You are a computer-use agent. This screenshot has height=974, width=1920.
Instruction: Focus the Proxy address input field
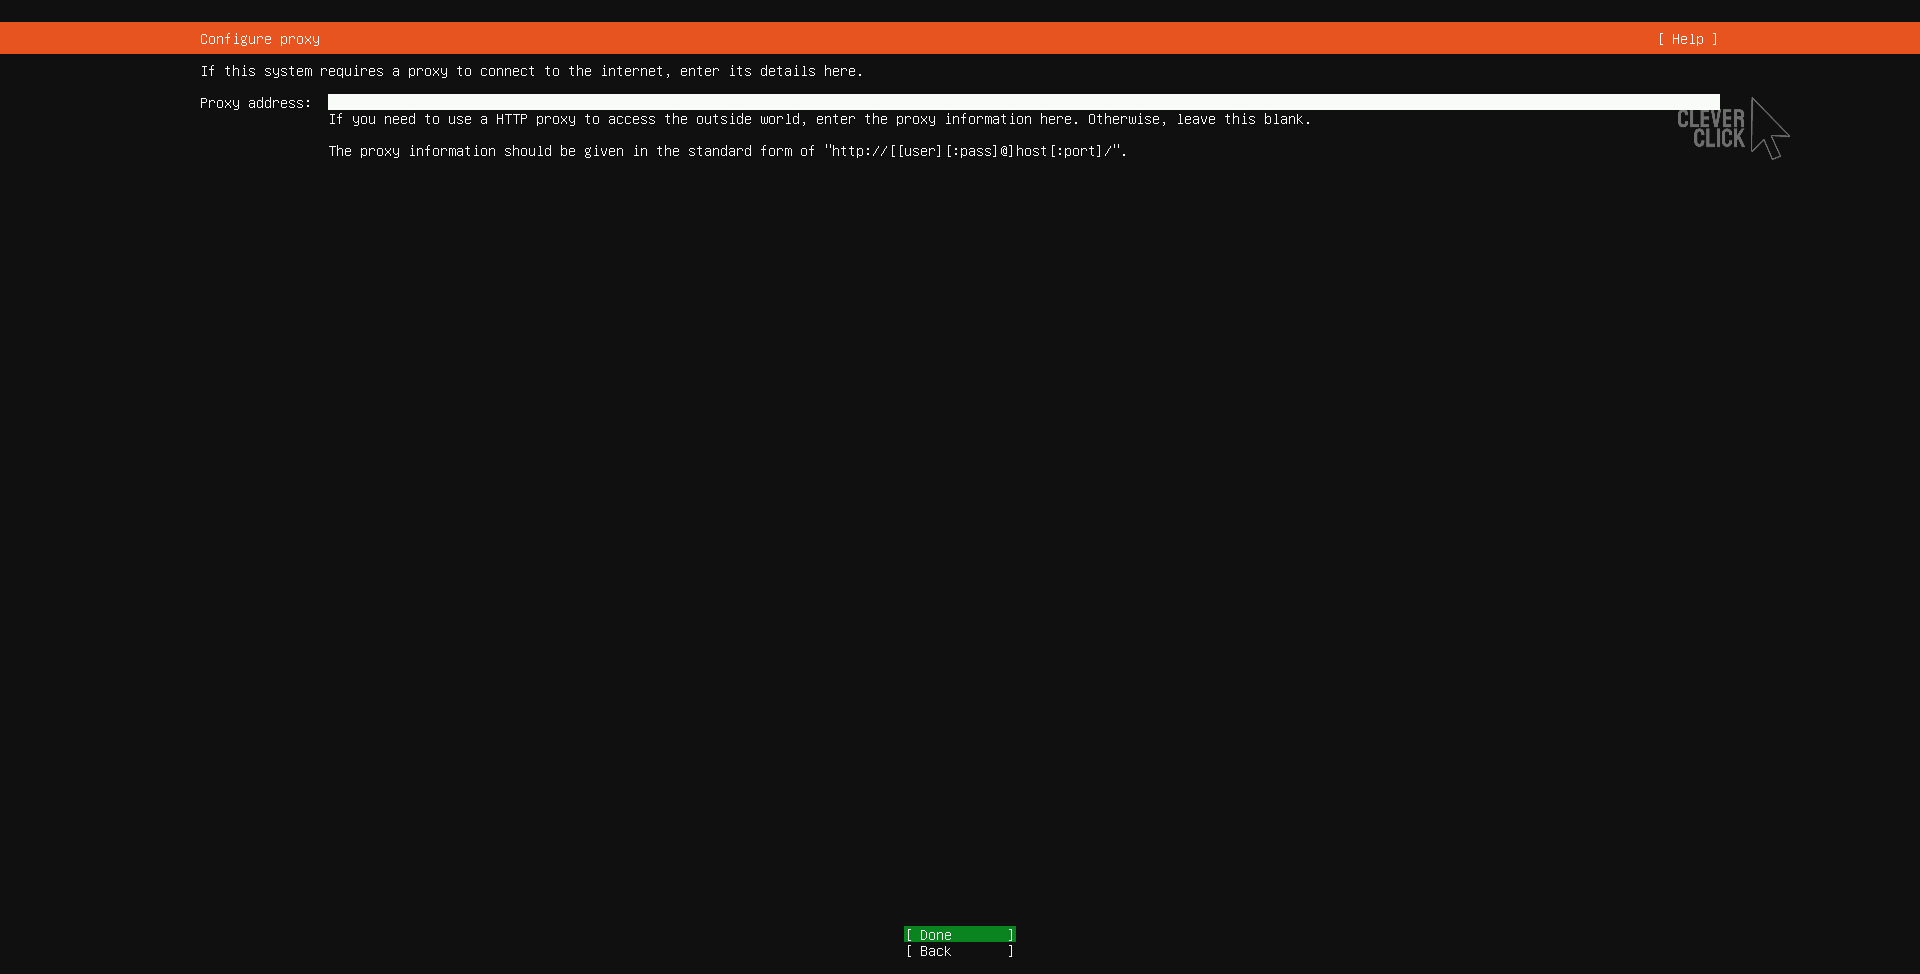click(1022, 102)
